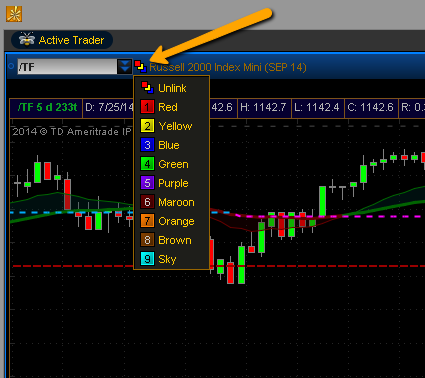This screenshot has width=425, height=378.
Task: Click the /TF symbol input field
Action: [67, 67]
